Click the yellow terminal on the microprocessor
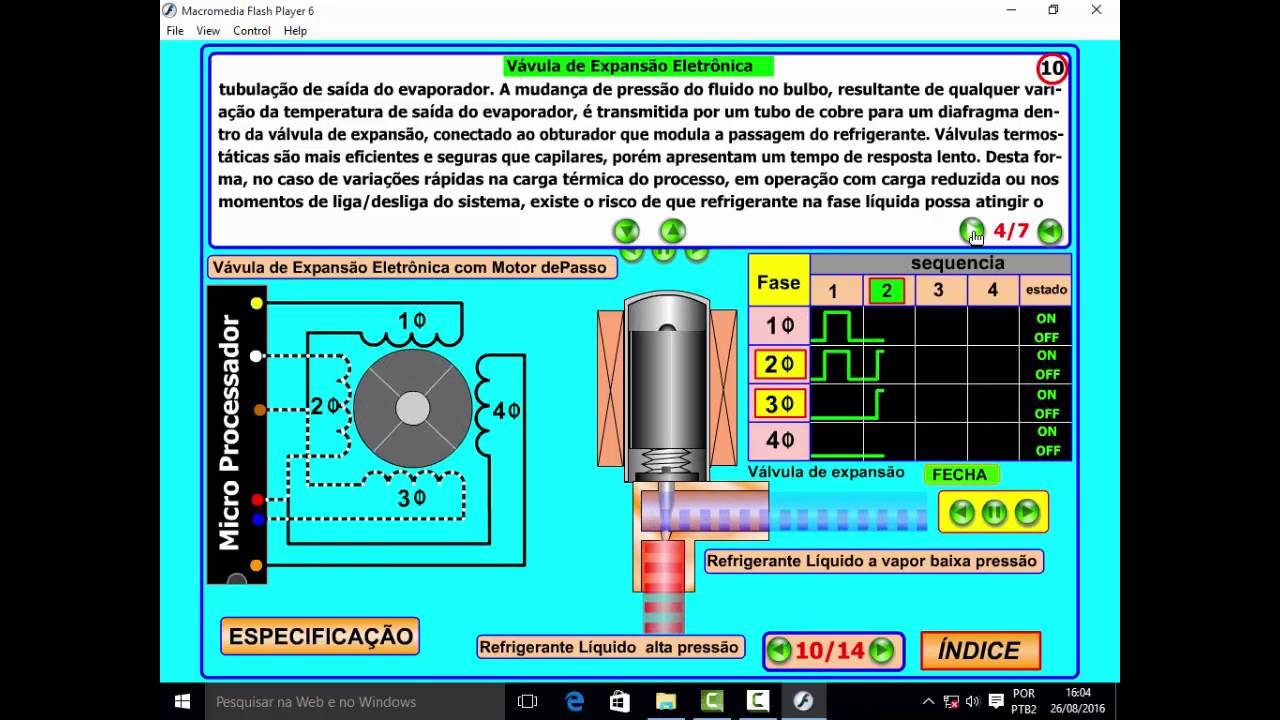This screenshot has width=1280, height=720. click(257, 303)
